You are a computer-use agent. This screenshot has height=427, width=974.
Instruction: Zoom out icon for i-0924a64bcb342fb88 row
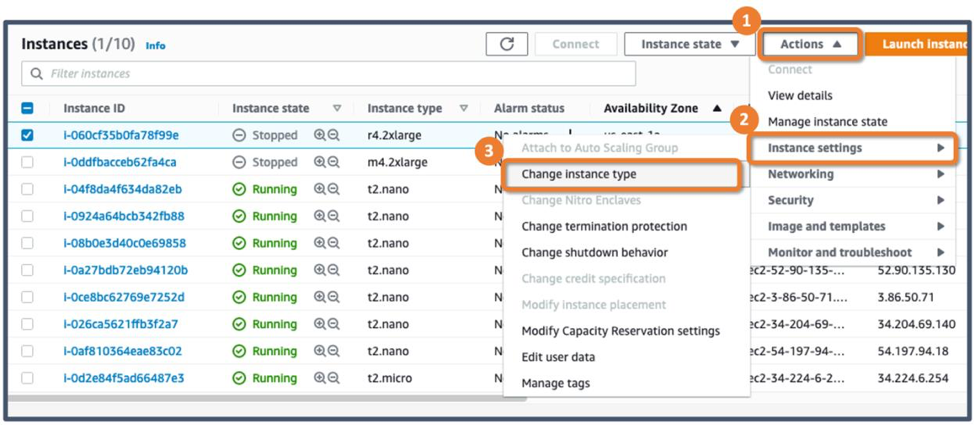334,216
